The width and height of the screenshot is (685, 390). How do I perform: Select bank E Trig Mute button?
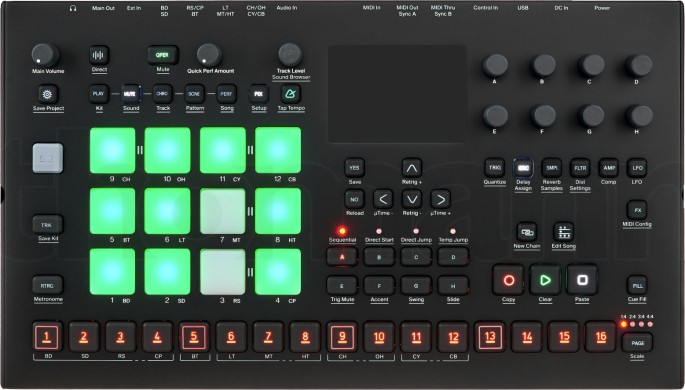pos(342,286)
